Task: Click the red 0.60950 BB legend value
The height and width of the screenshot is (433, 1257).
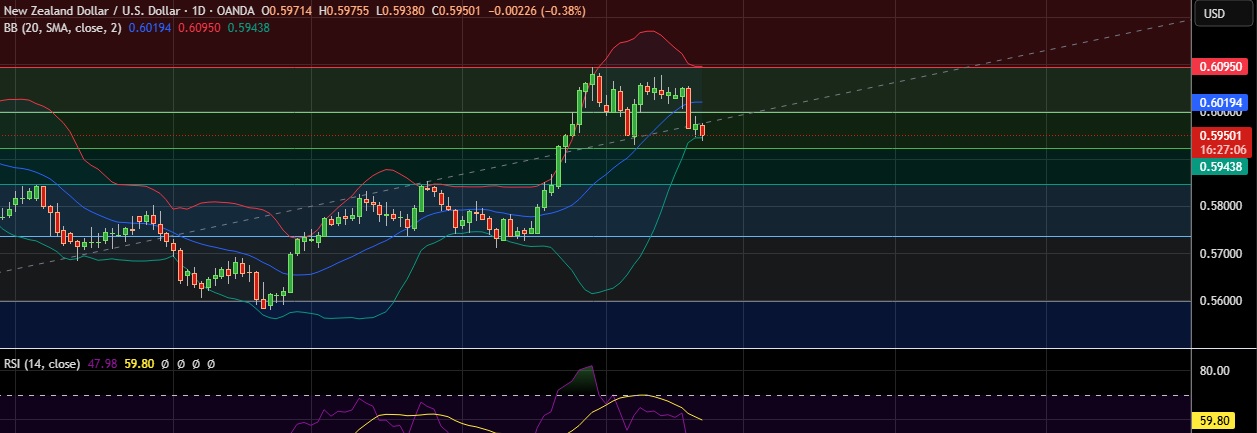Action: pyautogui.click(x=198, y=27)
